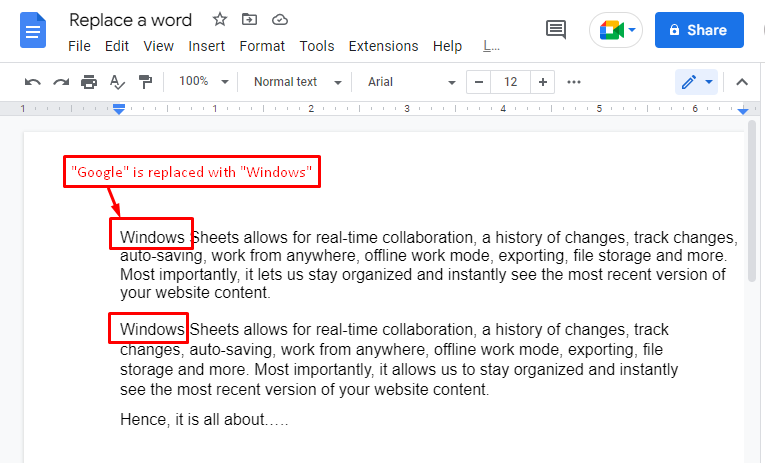The width and height of the screenshot is (765, 463).
Task: Click the Share button
Action: click(x=699, y=30)
